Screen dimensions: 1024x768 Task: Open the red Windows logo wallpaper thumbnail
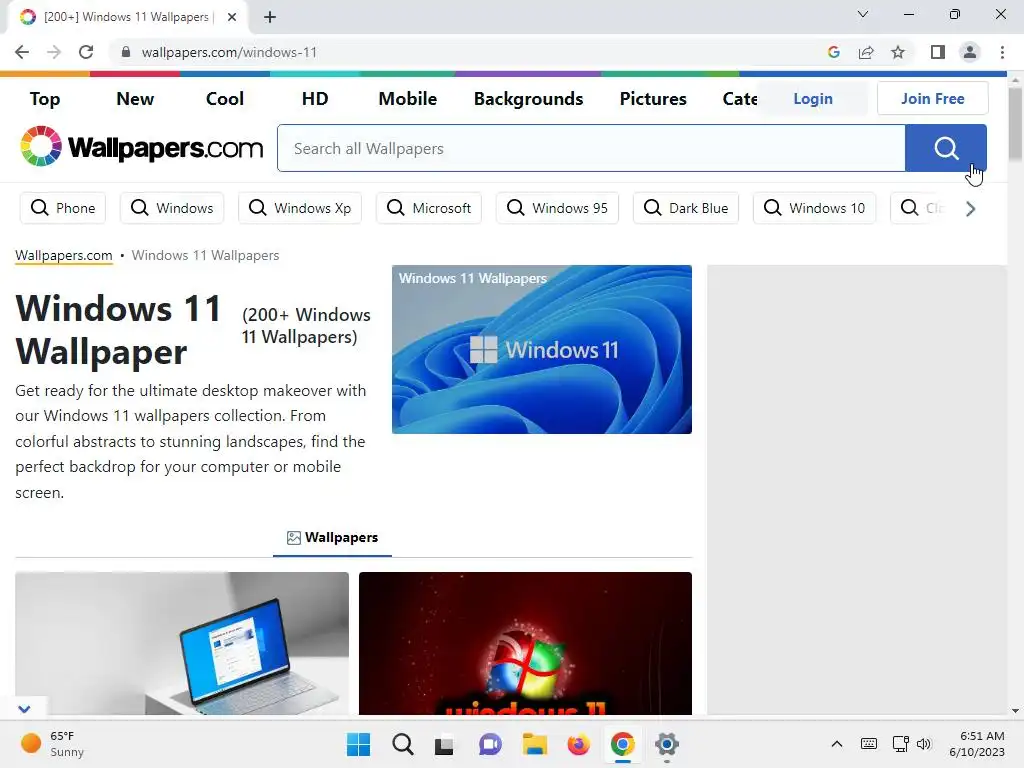[525, 643]
